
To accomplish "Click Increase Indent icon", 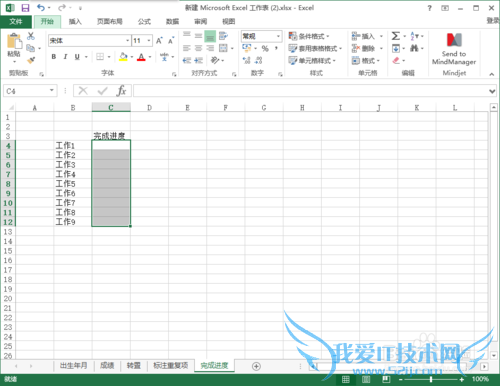I will [x=198, y=60].
